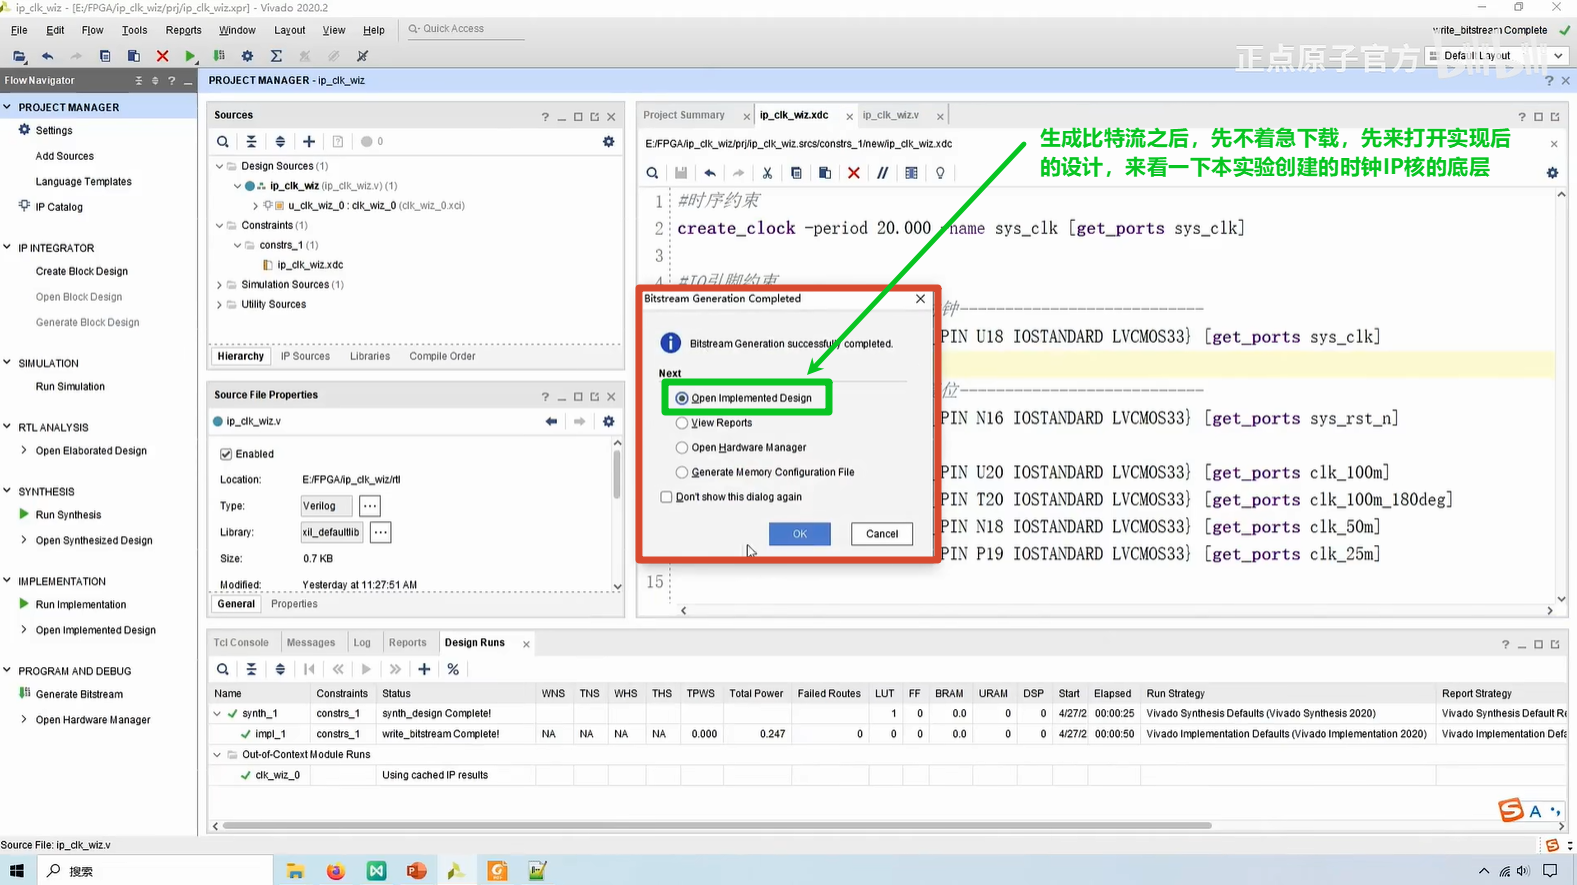Switch to the Tcl Console tab
Viewport: 1577px width, 885px height.
(x=241, y=643)
